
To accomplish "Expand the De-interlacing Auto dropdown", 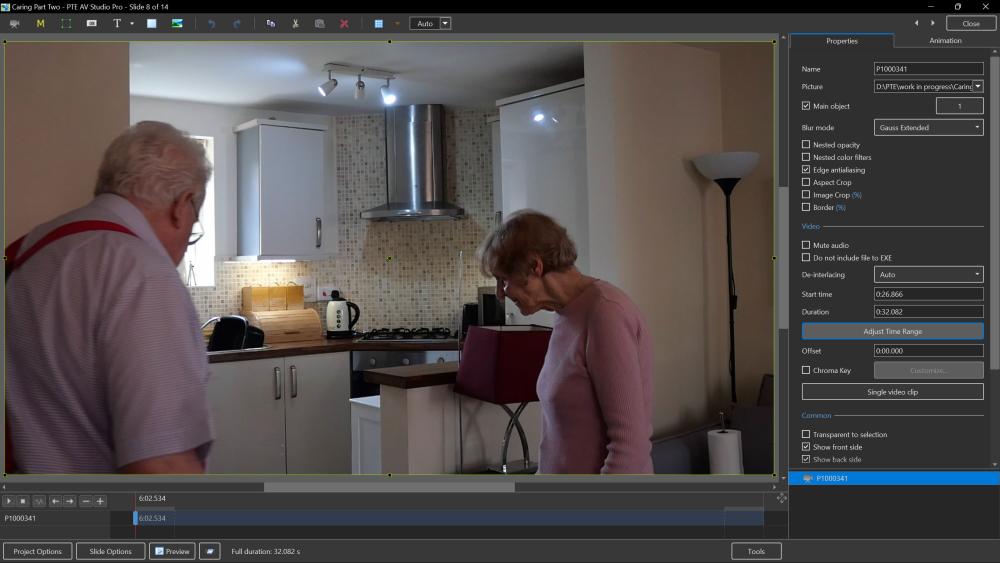I will coord(928,275).
